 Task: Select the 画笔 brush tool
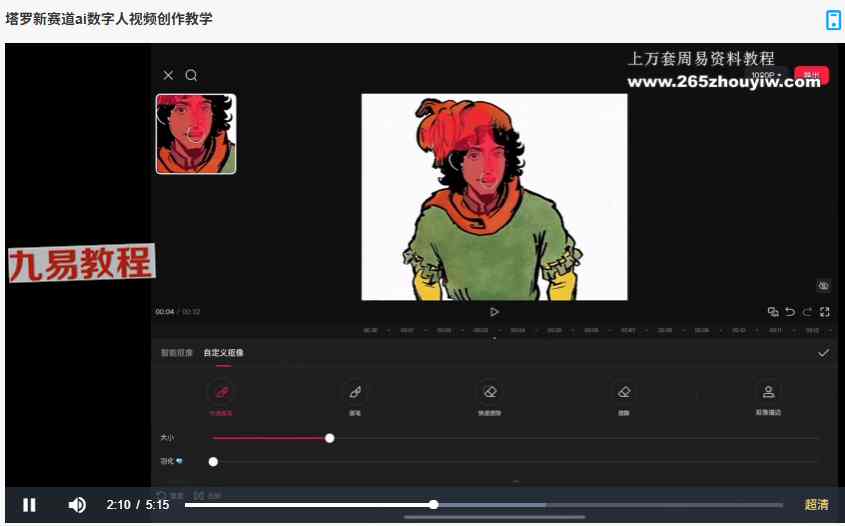354,392
